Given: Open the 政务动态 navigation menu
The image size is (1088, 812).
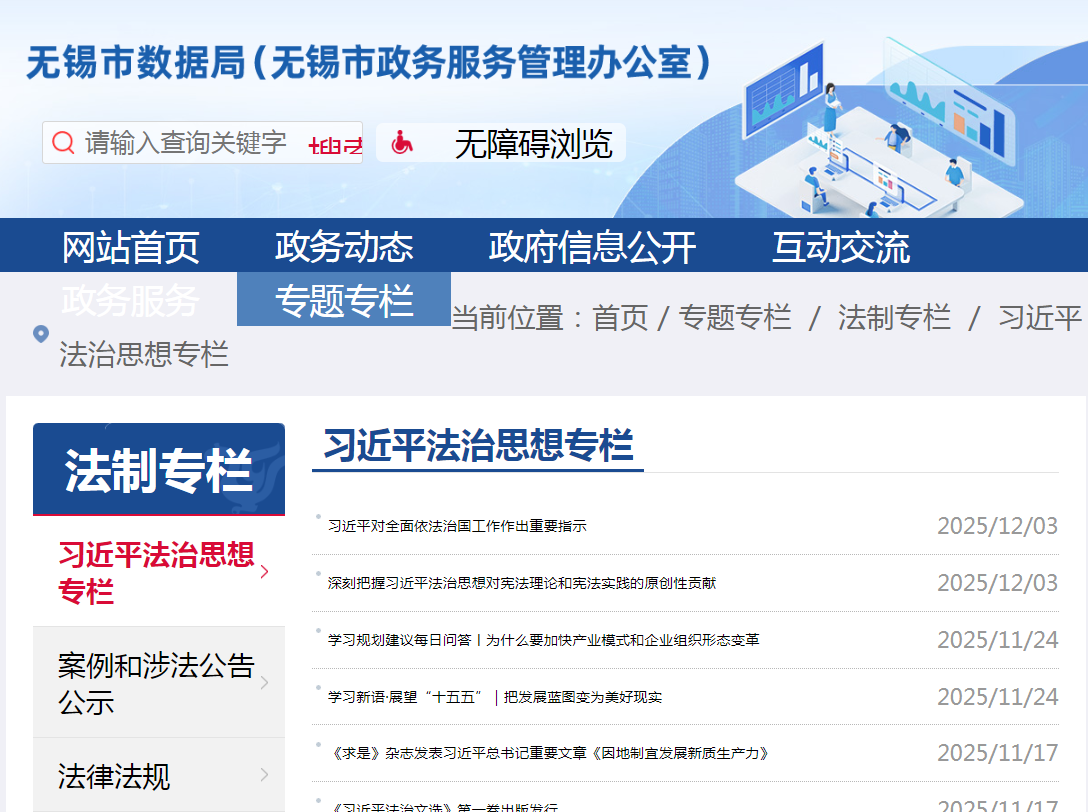Looking at the screenshot, I should coord(344,246).
